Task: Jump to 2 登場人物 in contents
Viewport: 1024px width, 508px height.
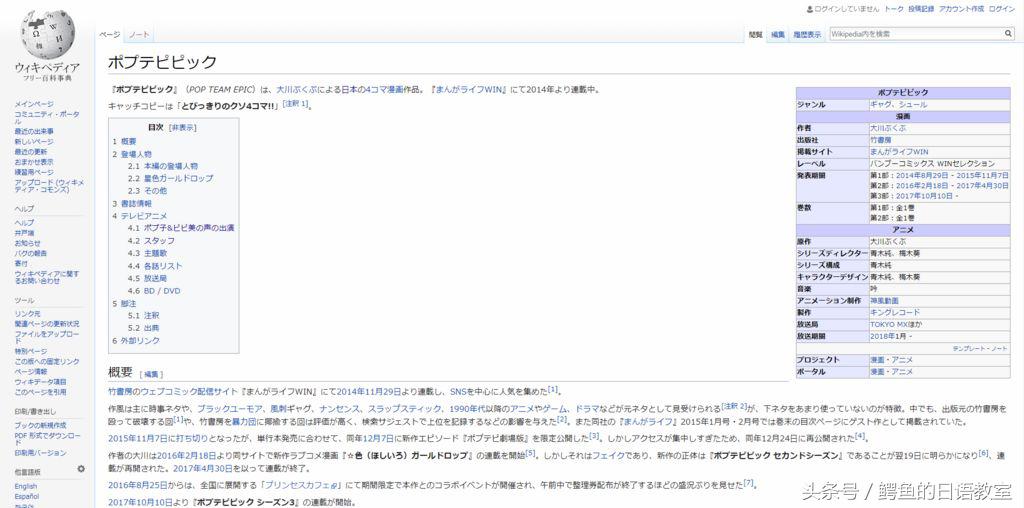Action: pos(132,154)
